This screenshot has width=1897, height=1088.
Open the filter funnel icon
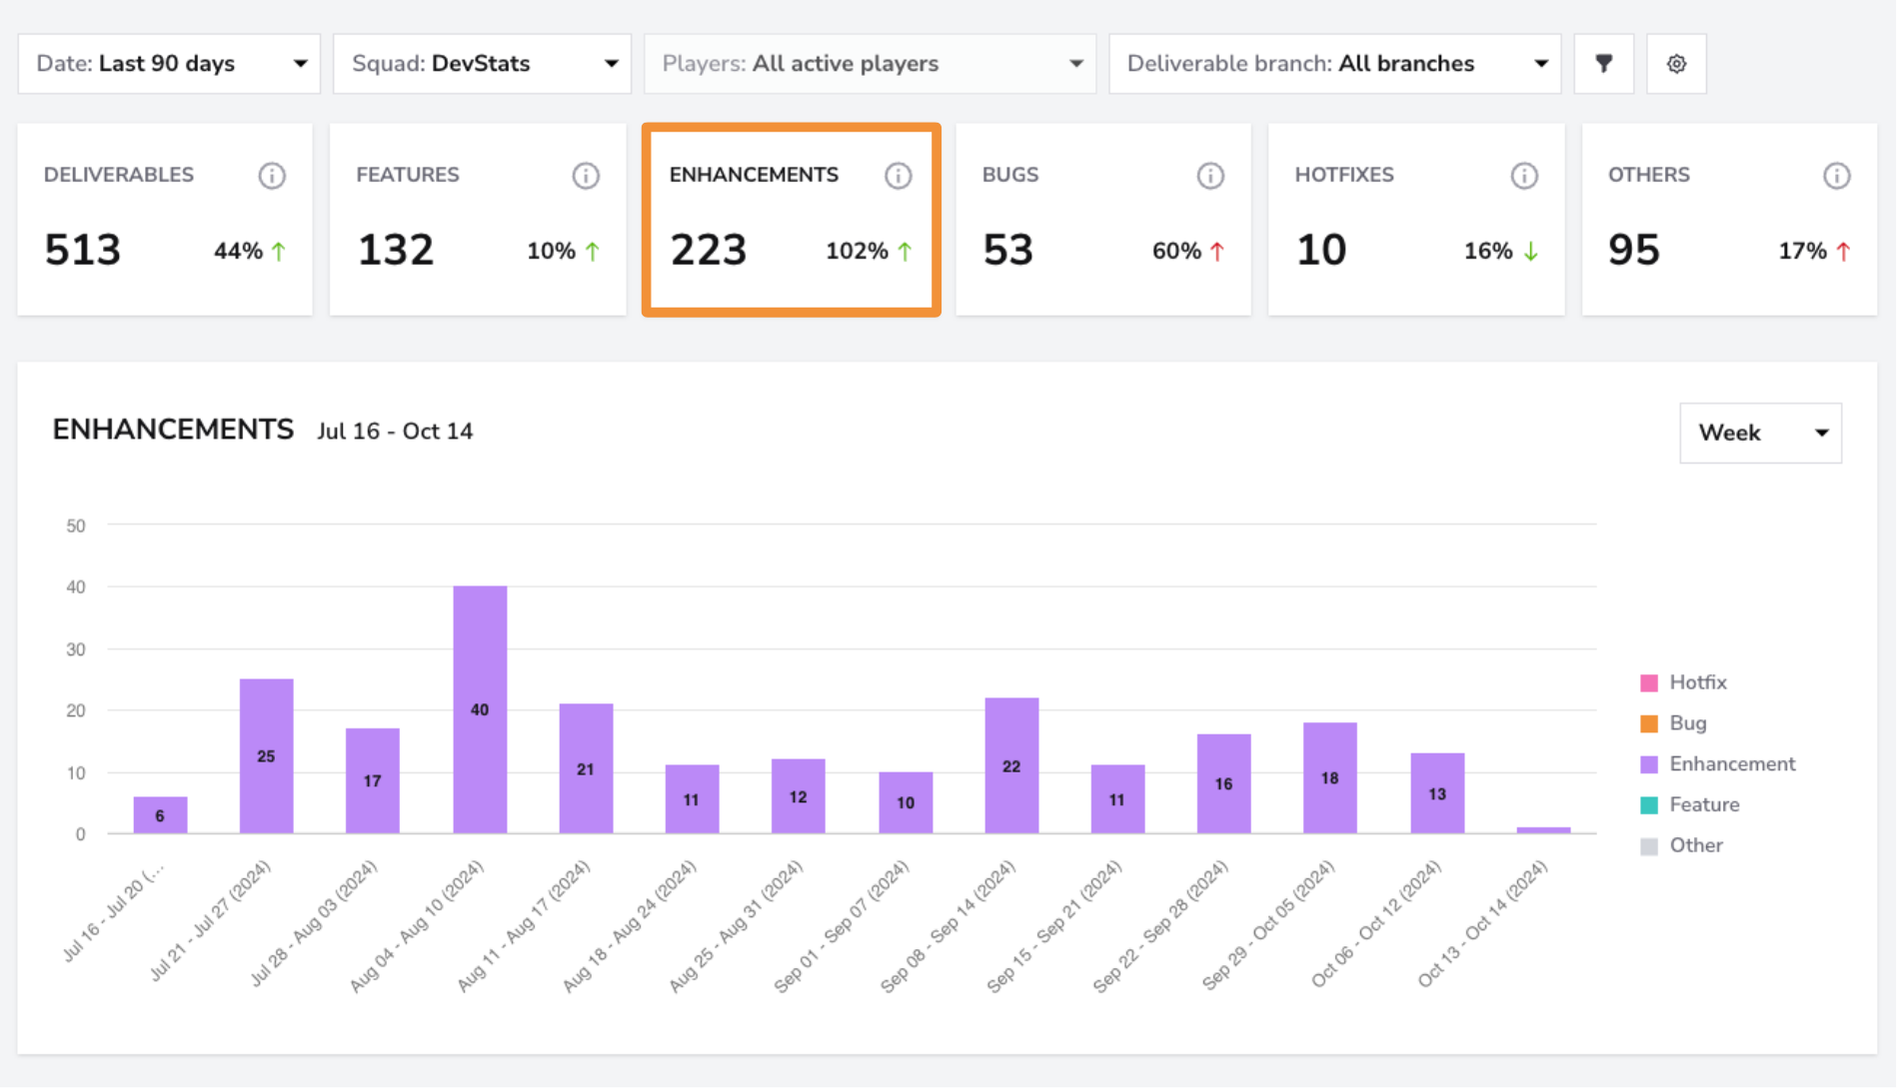tap(1604, 64)
